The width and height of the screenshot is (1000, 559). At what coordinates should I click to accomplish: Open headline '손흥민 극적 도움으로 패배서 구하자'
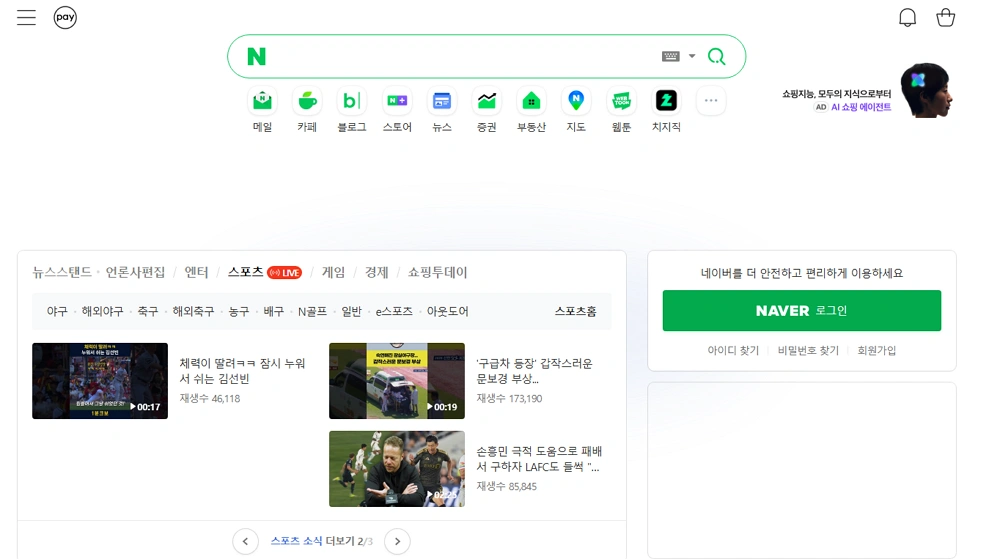coord(539,459)
